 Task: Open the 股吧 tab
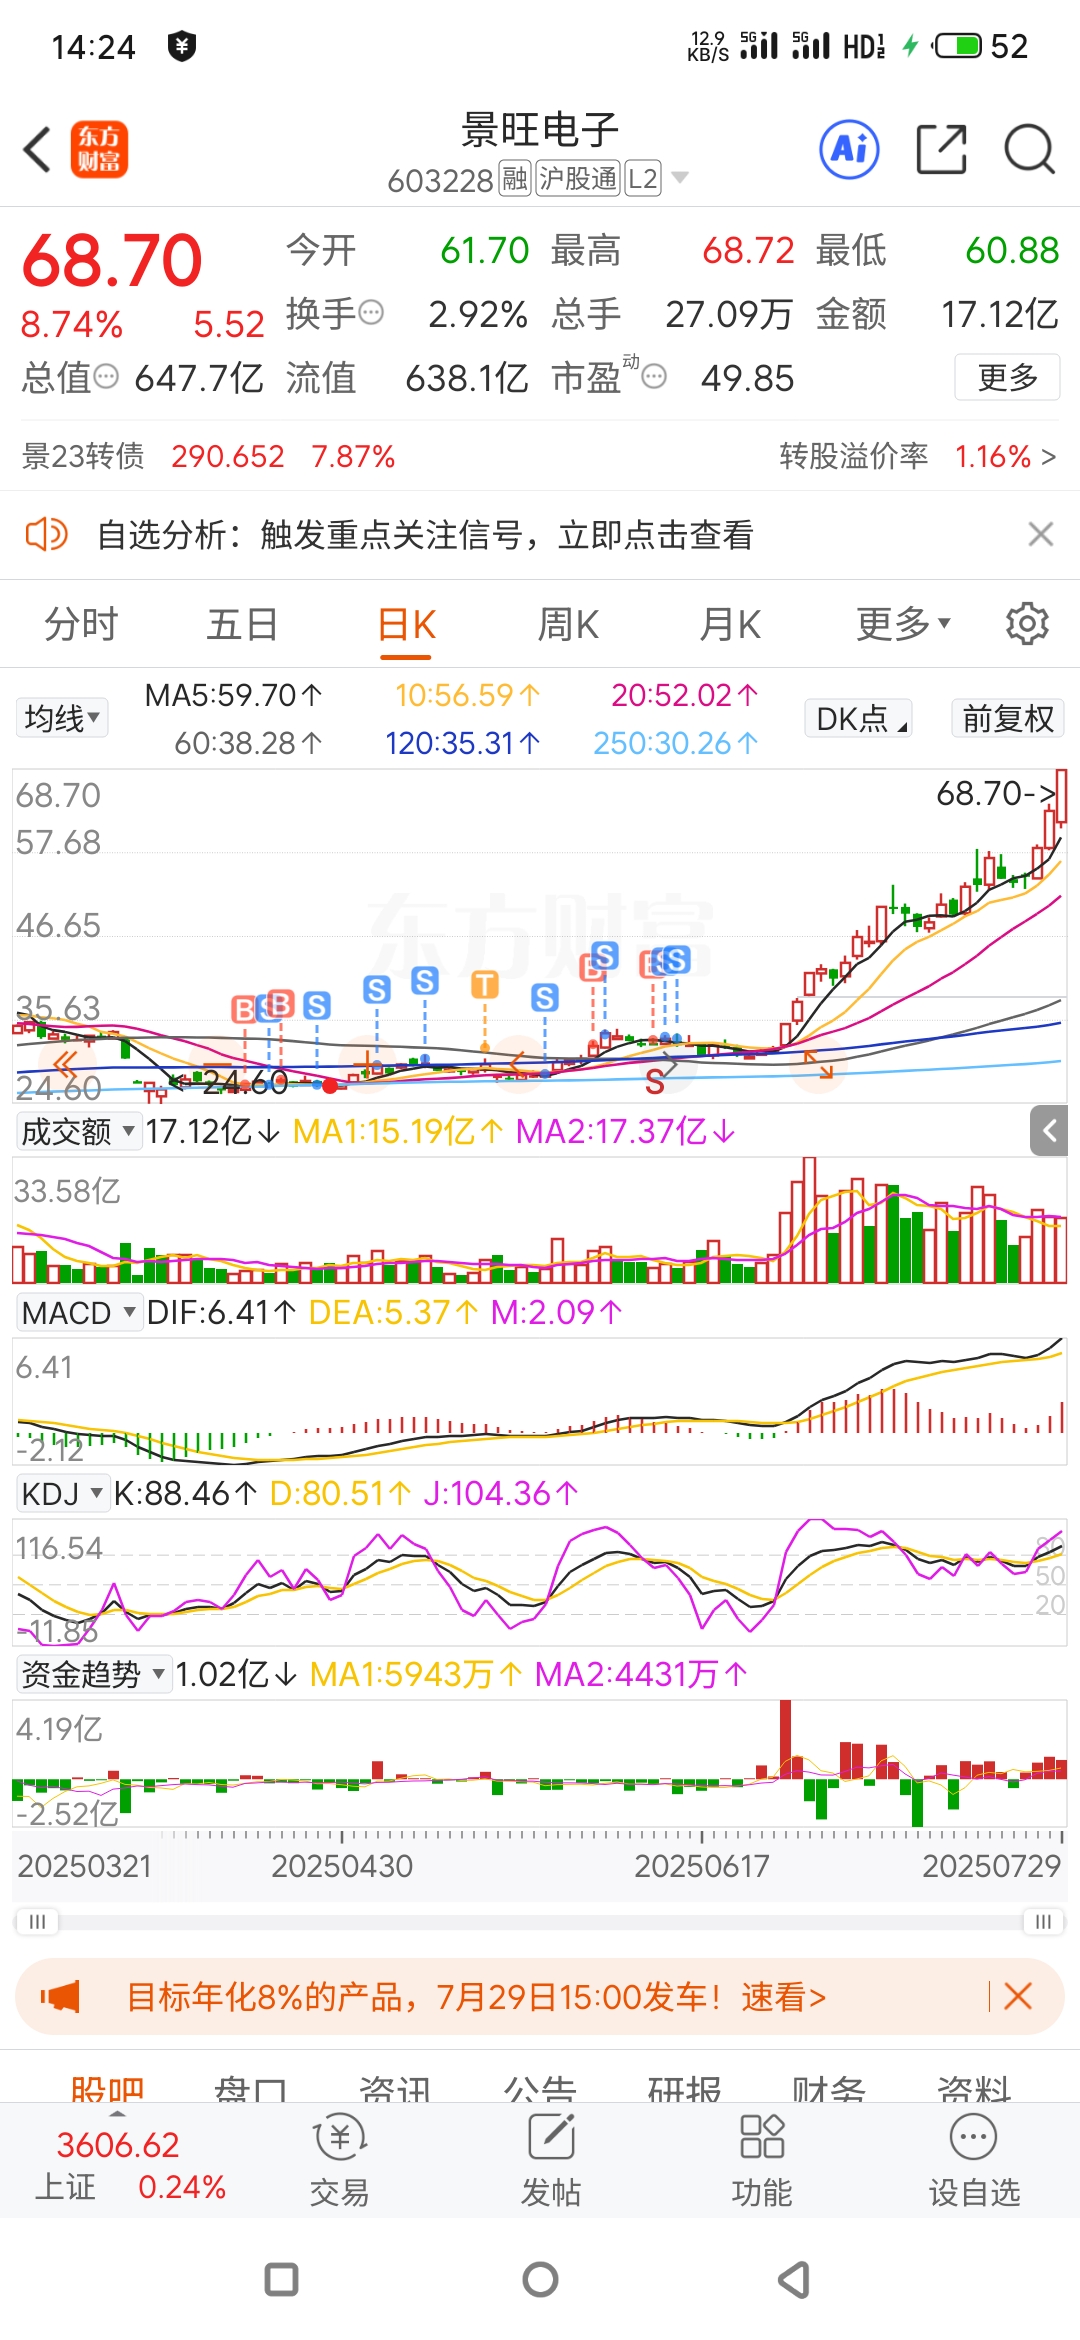107,2088
